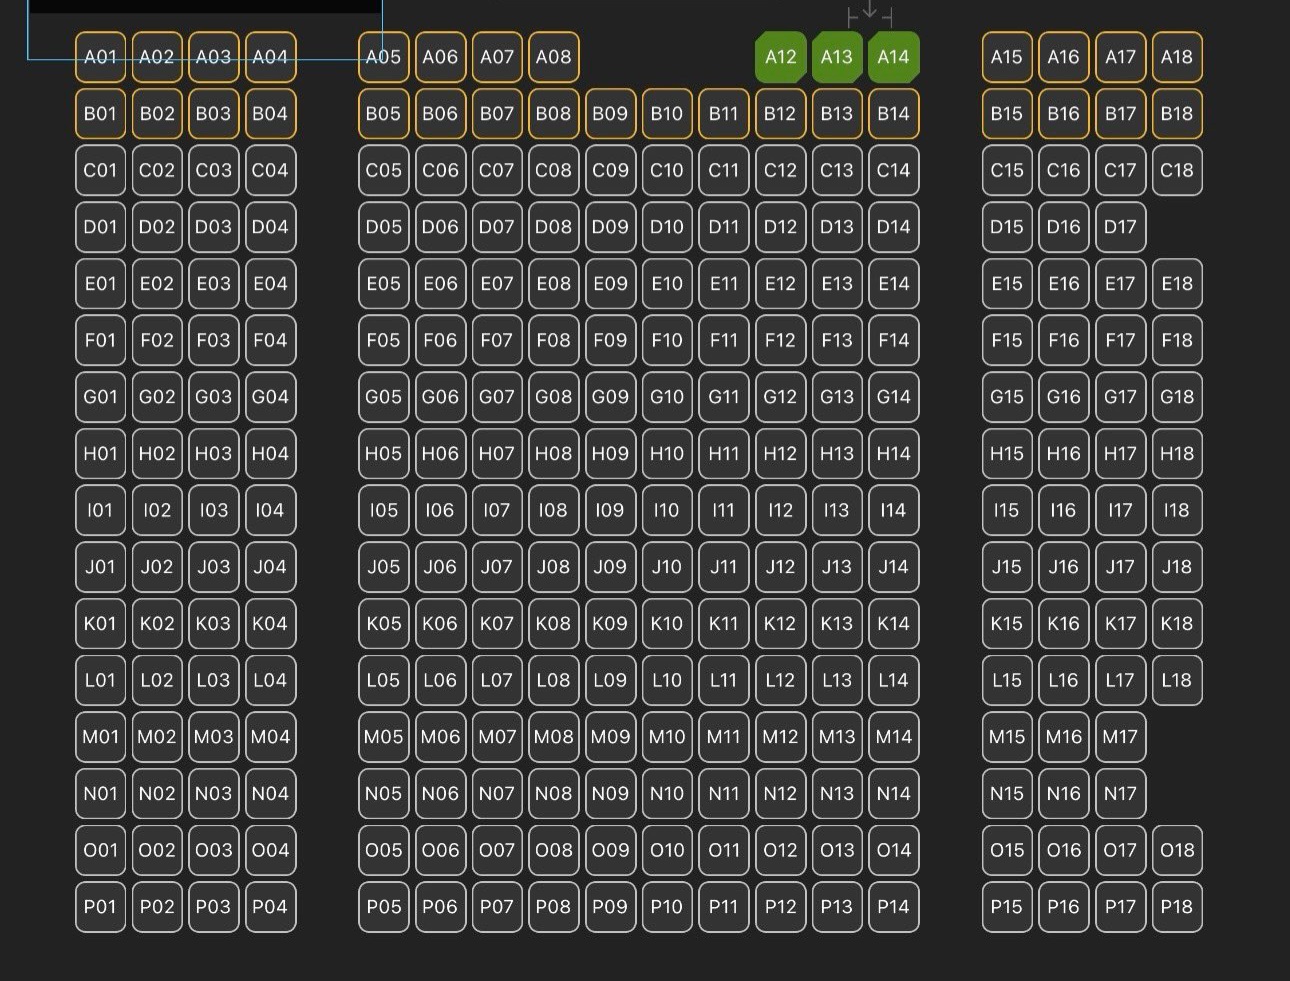The image size is (1290, 981).
Task: Select premium seat B05
Action: tap(383, 113)
